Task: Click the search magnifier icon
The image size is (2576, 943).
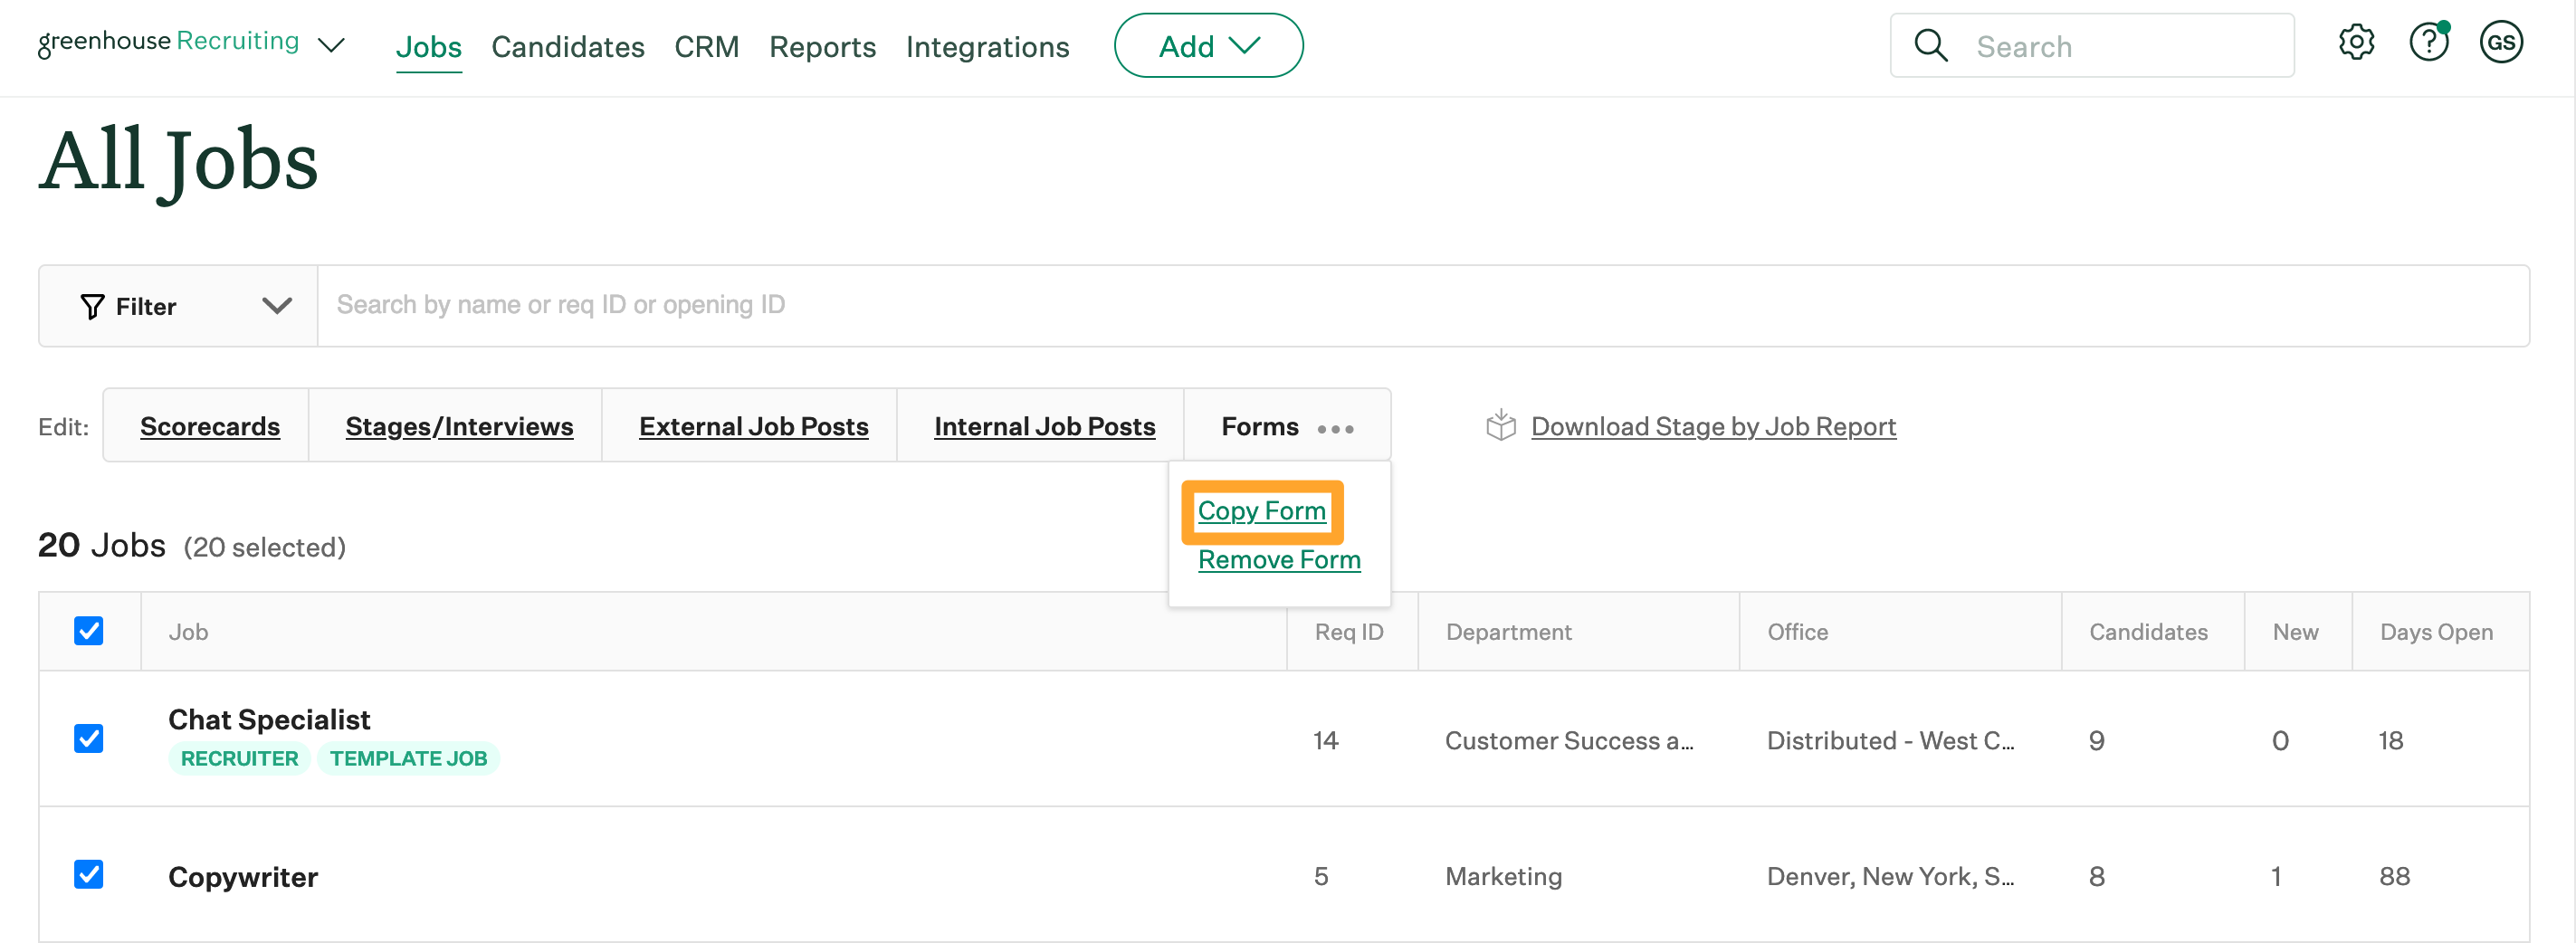Action: 1930,46
